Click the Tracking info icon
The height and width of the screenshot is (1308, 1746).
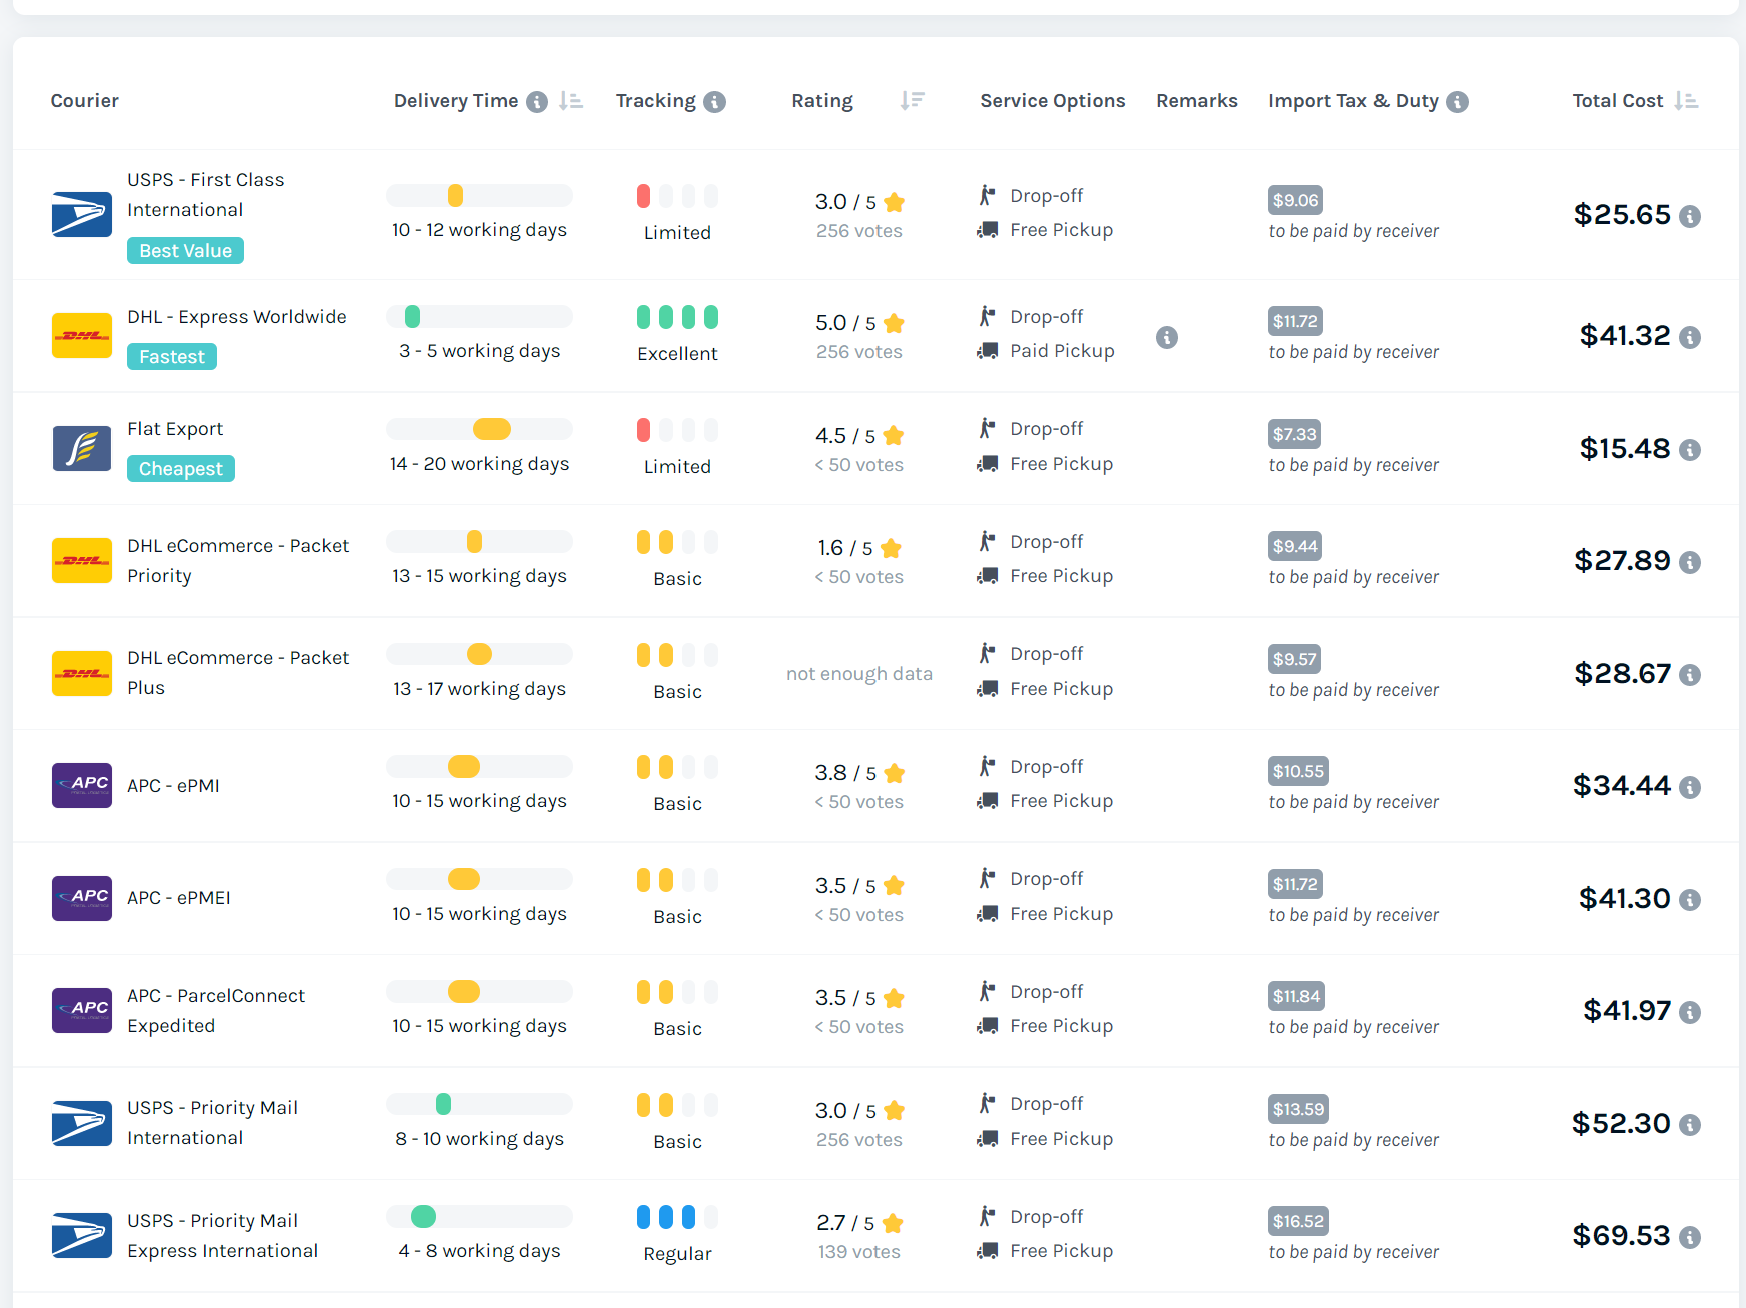(714, 102)
